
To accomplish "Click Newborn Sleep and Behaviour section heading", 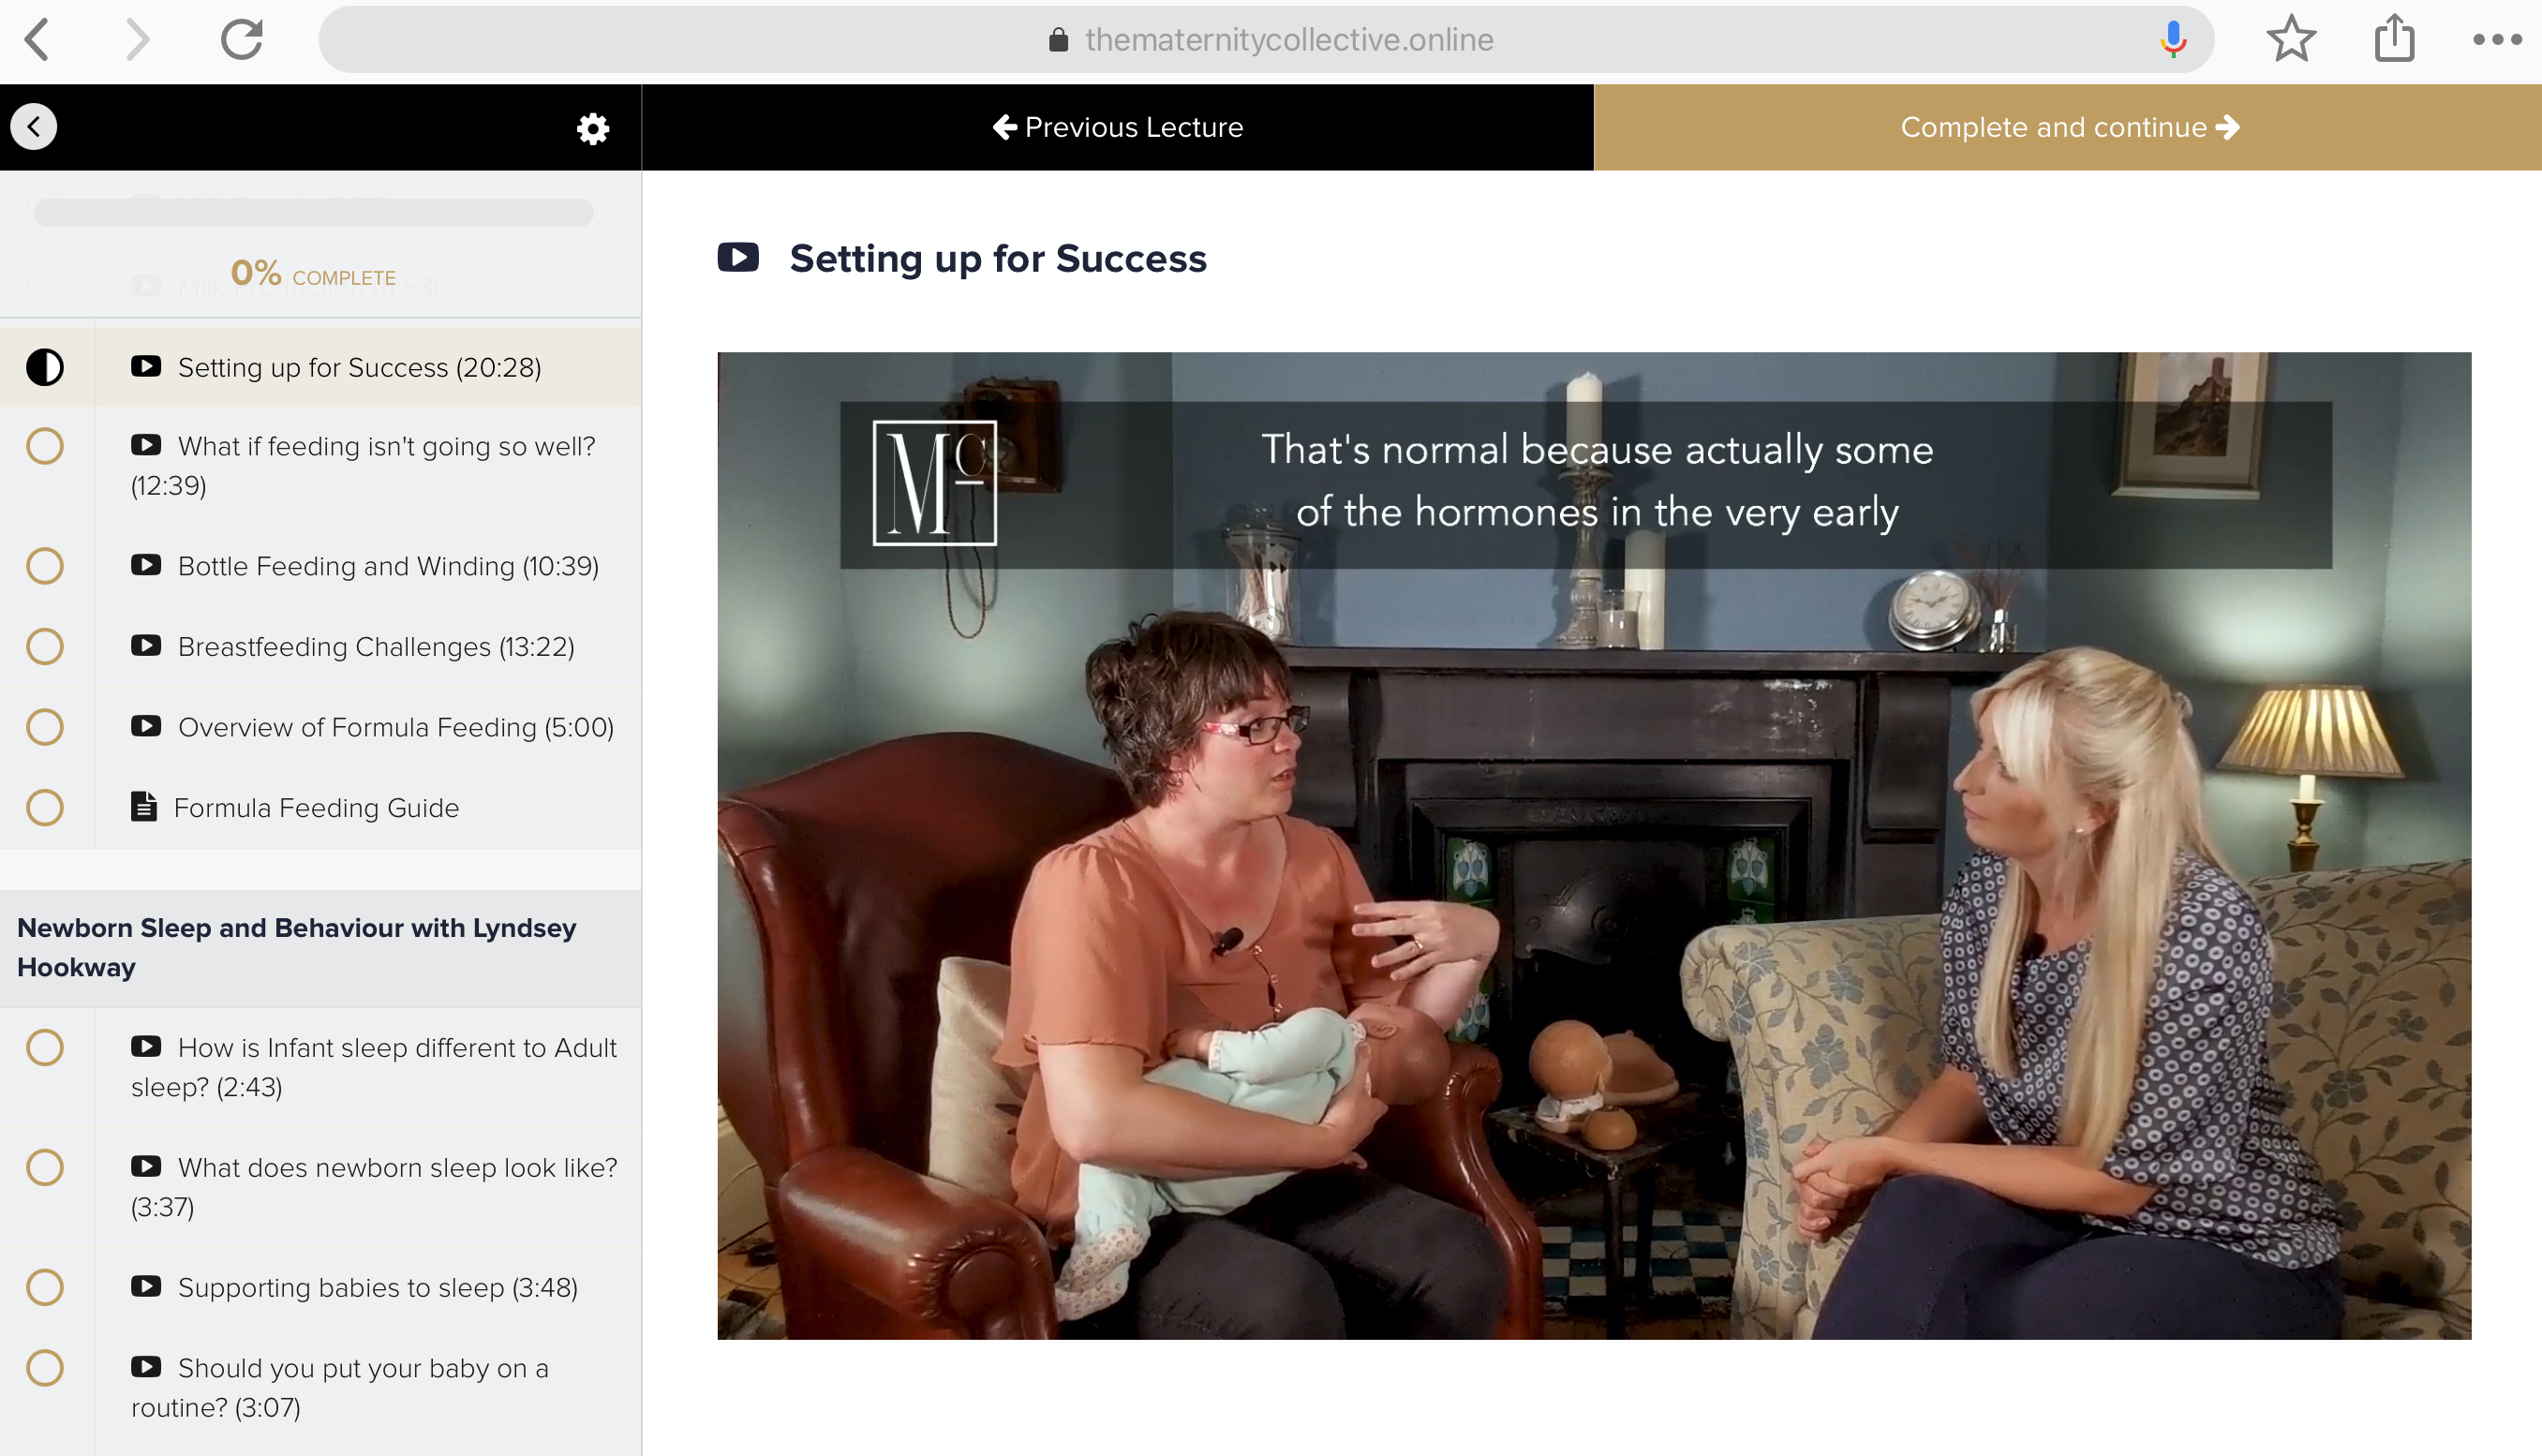I will pyautogui.click(x=320, y=947).
